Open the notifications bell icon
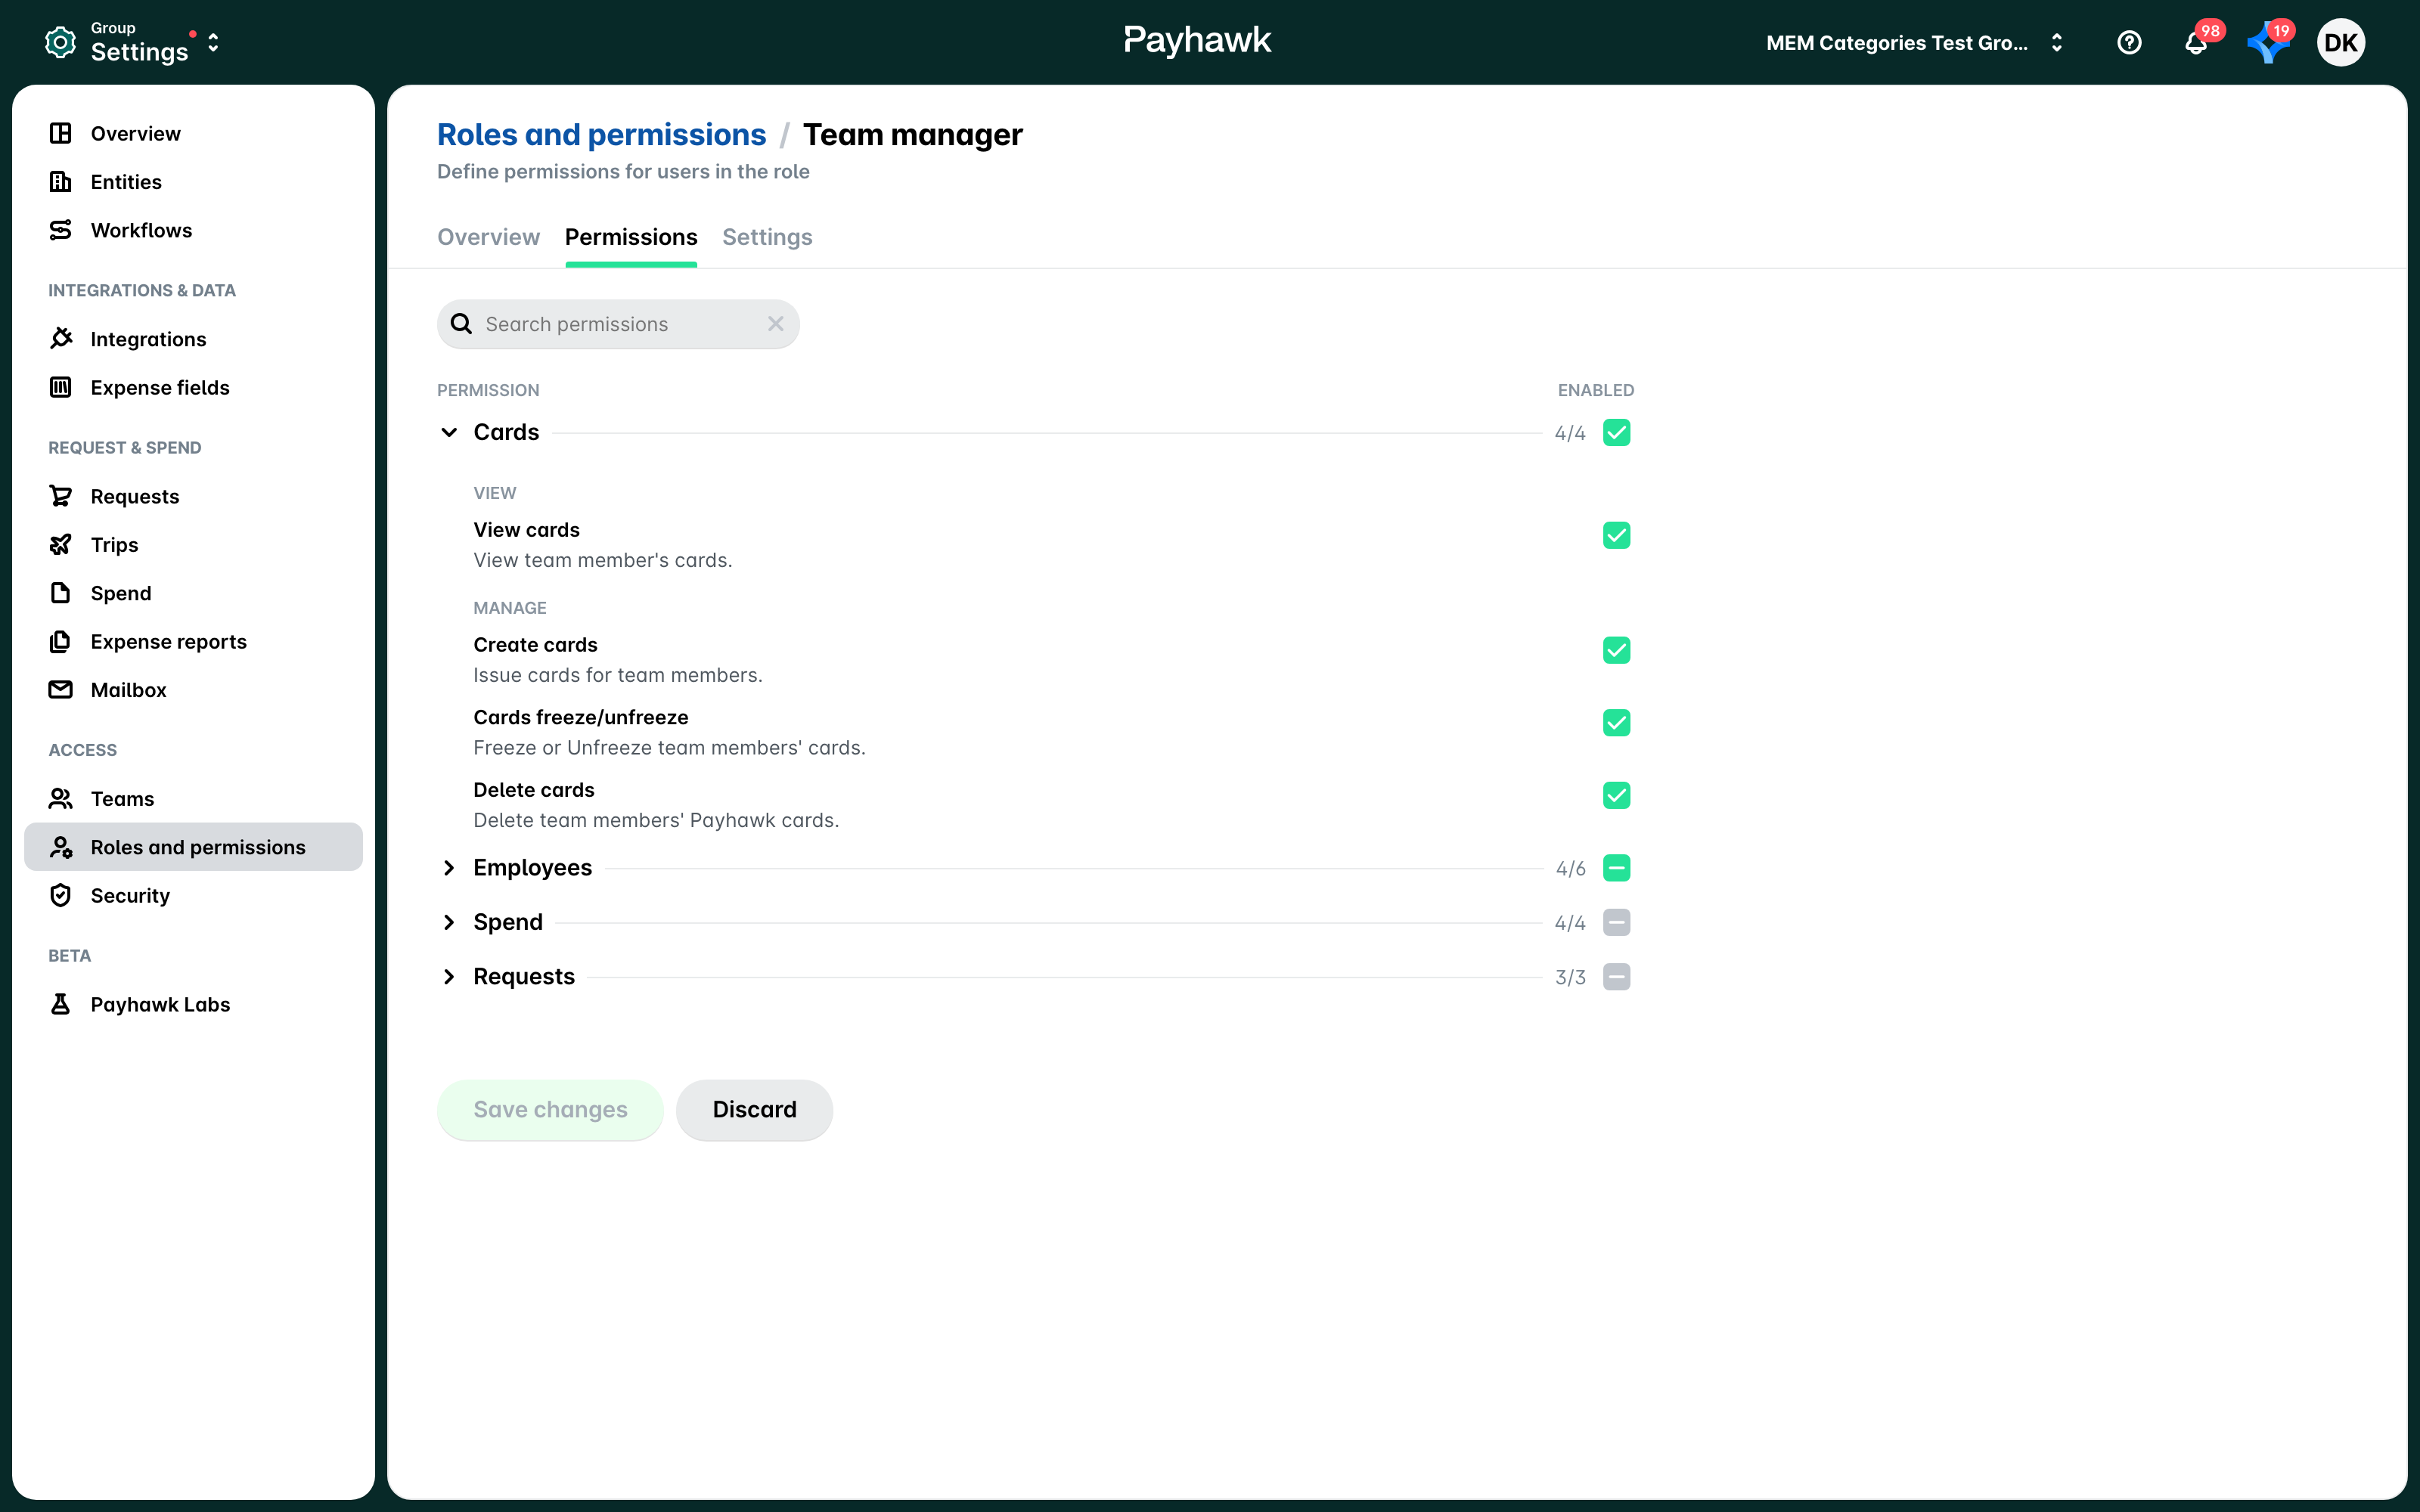 [2195, 43]
